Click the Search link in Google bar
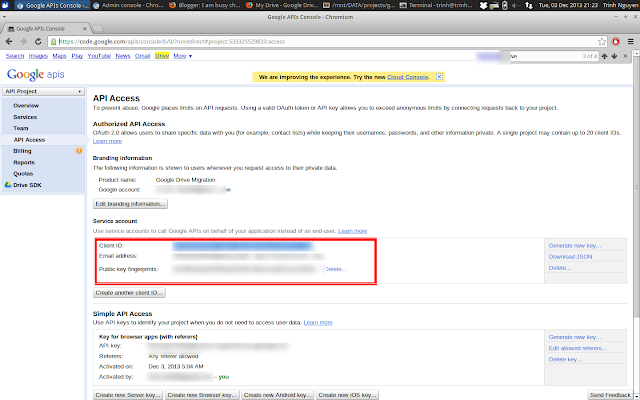The image size is (640, 400). [15, 56]
